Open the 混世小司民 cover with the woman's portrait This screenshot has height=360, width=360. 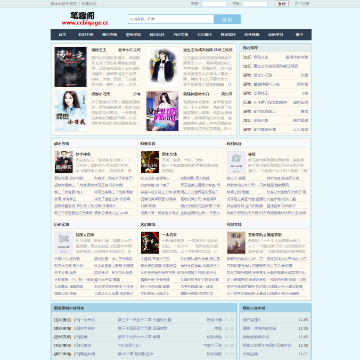click(71, 111)
